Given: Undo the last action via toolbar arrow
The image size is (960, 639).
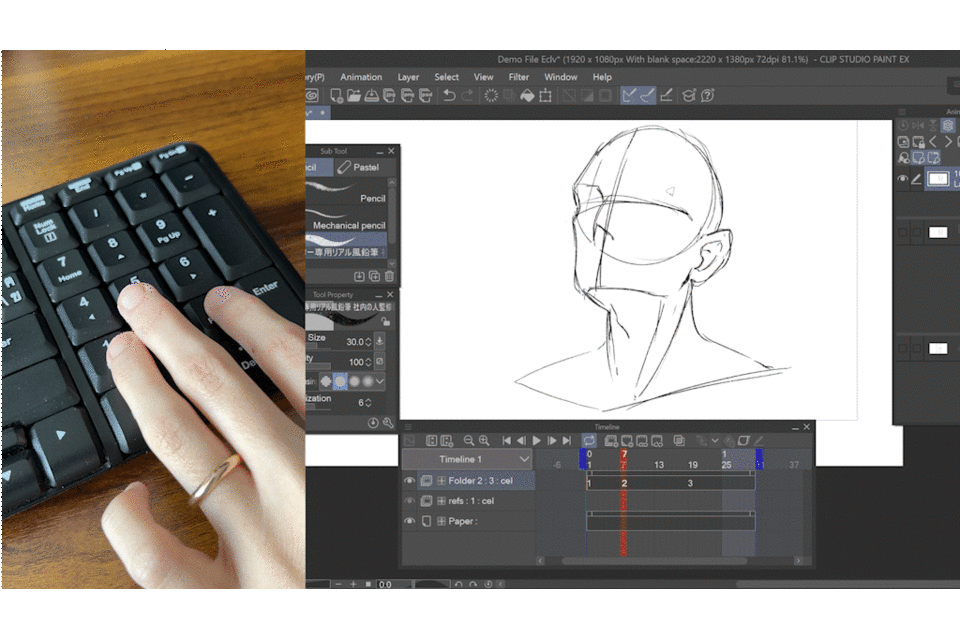Looking at the screenshot, I should coord(449,95).
